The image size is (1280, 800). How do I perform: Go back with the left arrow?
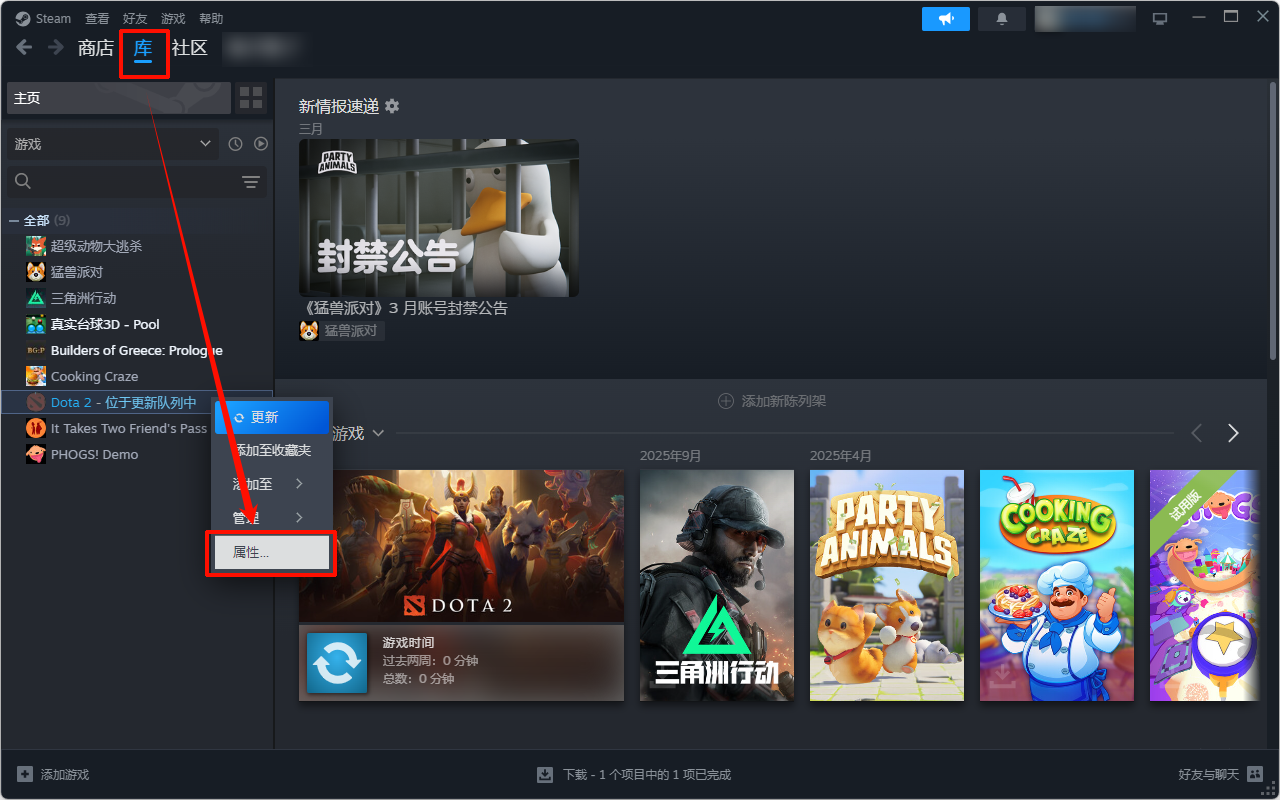24,47
